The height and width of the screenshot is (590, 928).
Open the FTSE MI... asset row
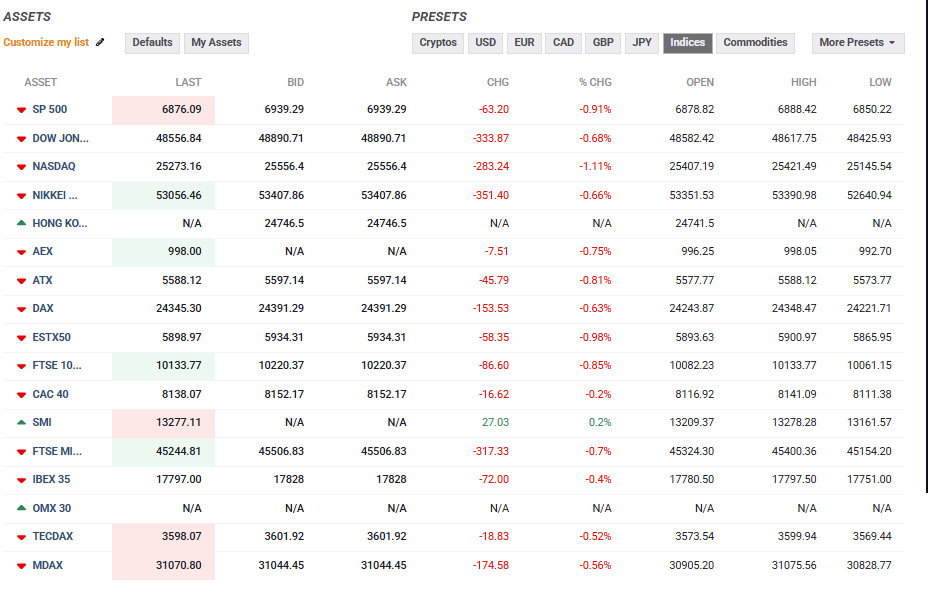click(x=60, y=451)
